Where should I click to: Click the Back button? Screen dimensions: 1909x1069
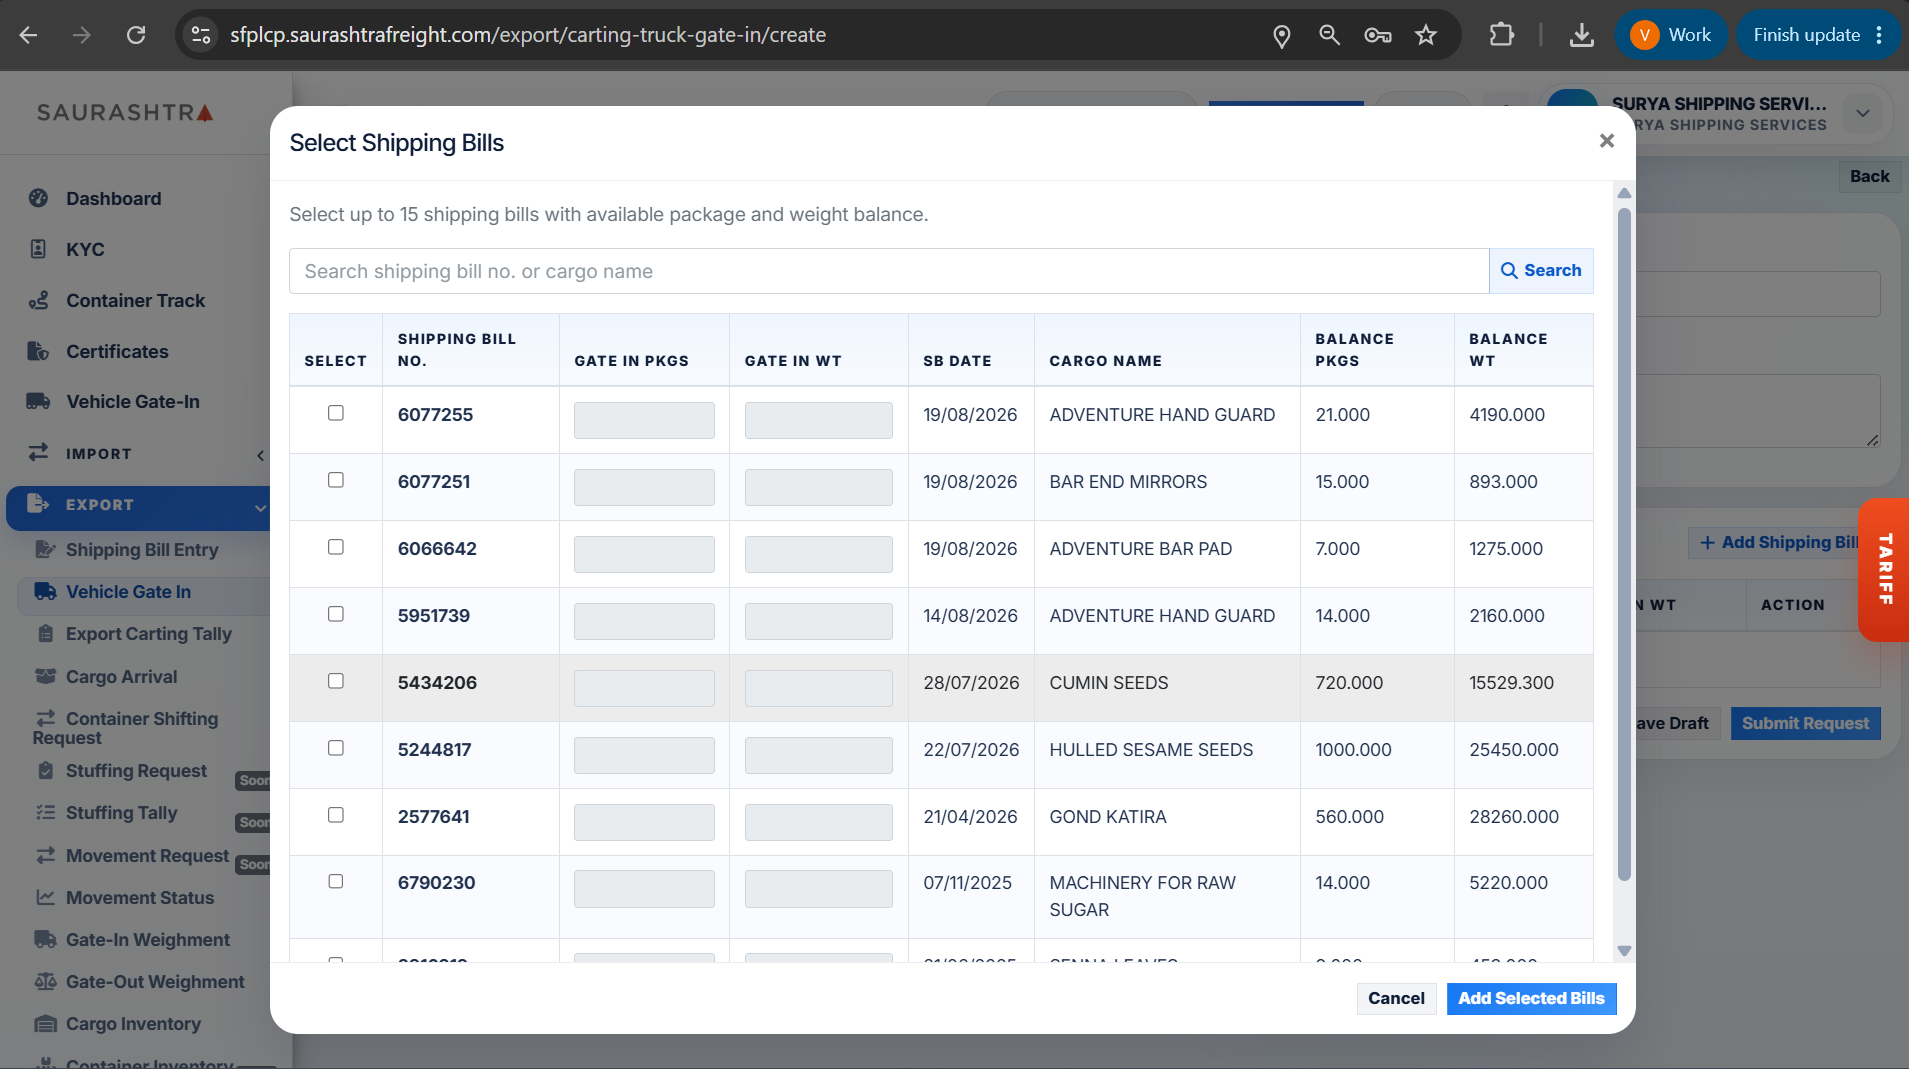tap(1869, 176)
